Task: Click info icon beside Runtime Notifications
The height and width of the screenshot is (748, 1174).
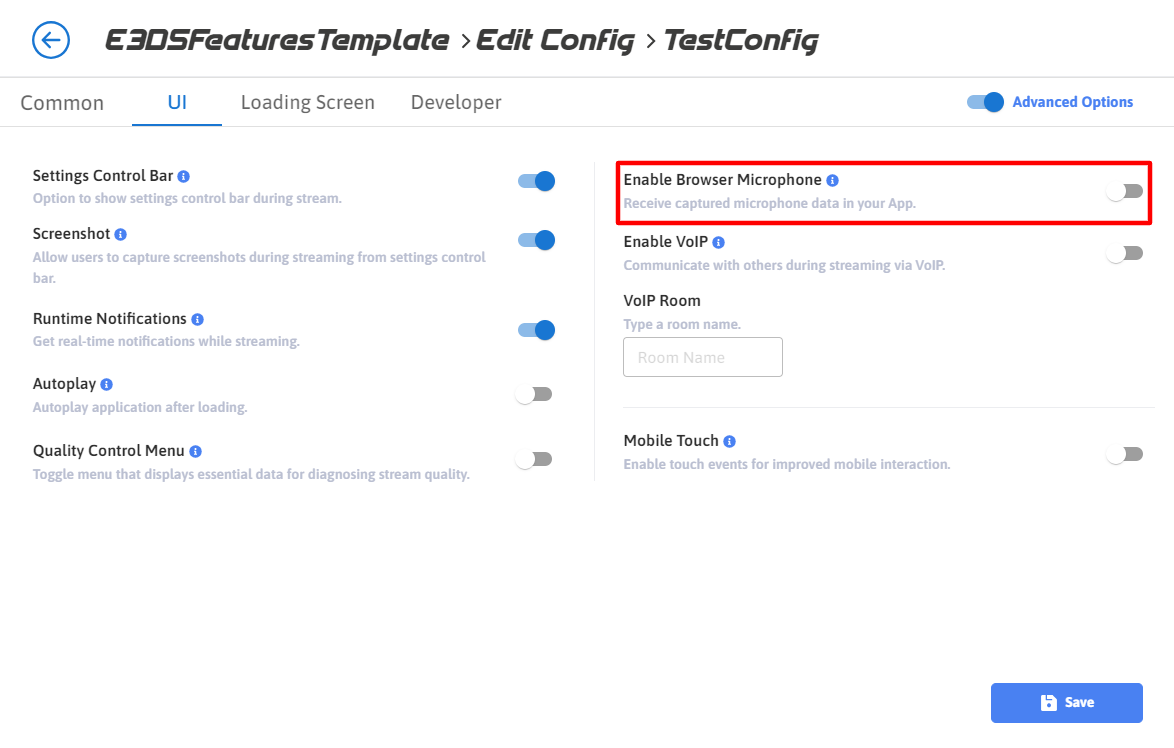Action: (198, 319)
